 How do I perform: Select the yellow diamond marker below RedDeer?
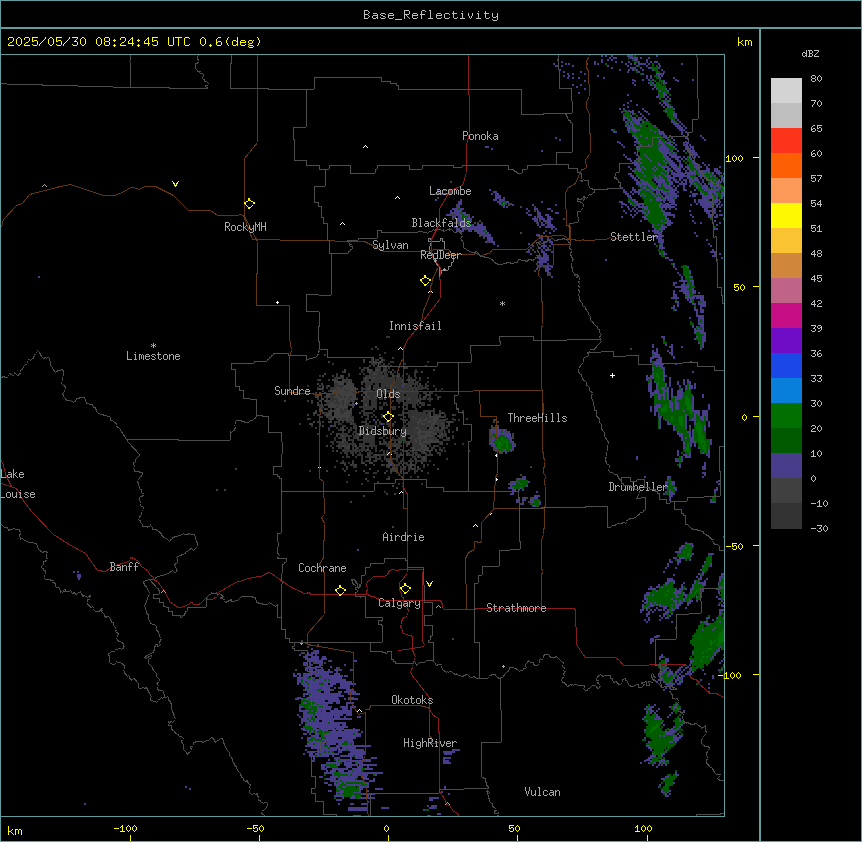(x=425, y=281)
